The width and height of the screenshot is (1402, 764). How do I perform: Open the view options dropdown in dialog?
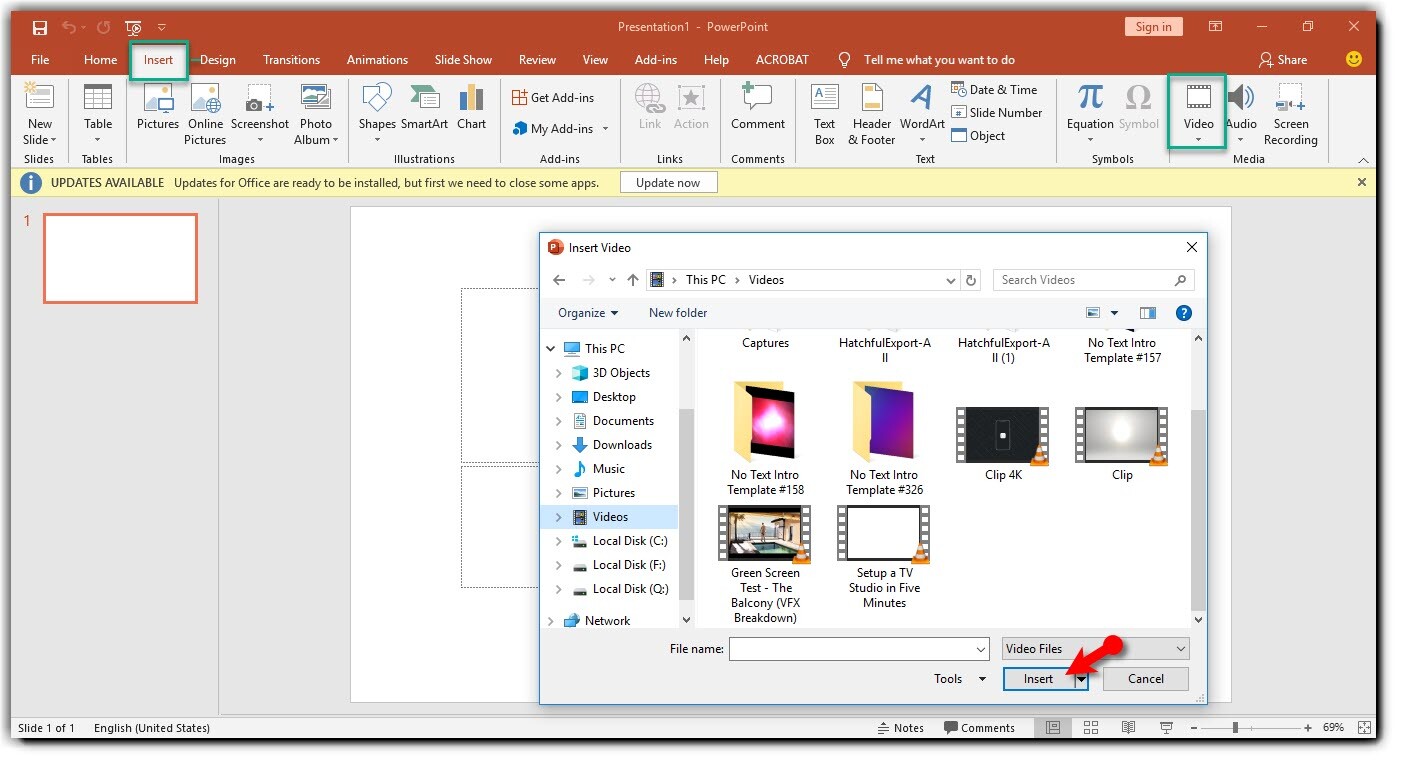pos(1115,313)
